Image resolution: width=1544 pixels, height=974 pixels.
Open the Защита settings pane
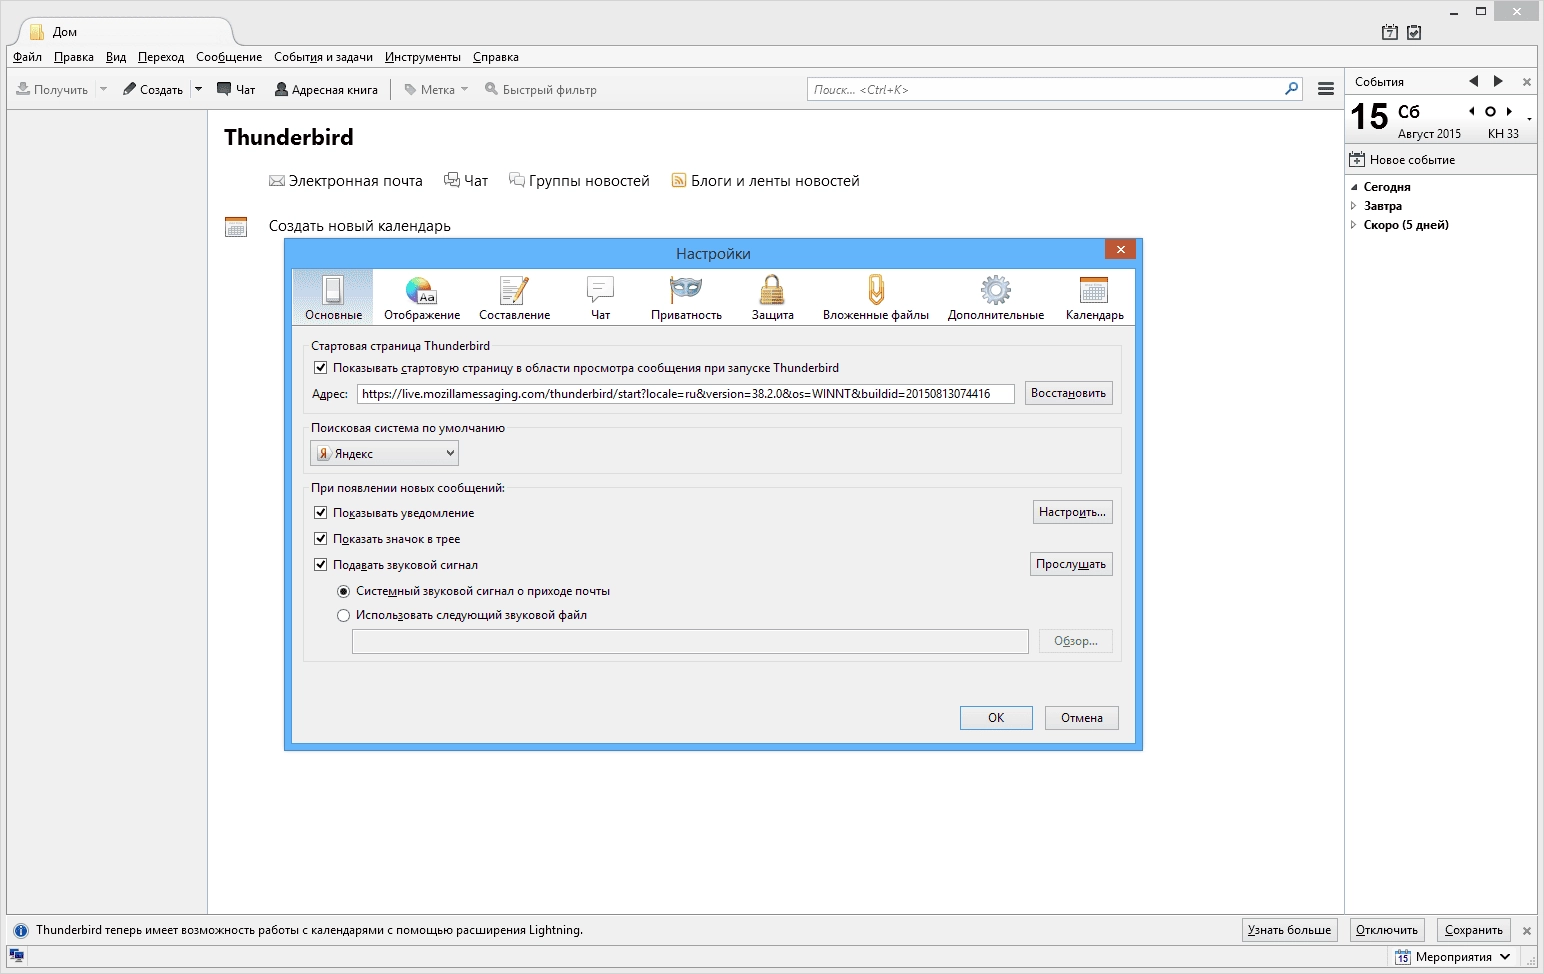pyautogui.click(x=772, y=297)
